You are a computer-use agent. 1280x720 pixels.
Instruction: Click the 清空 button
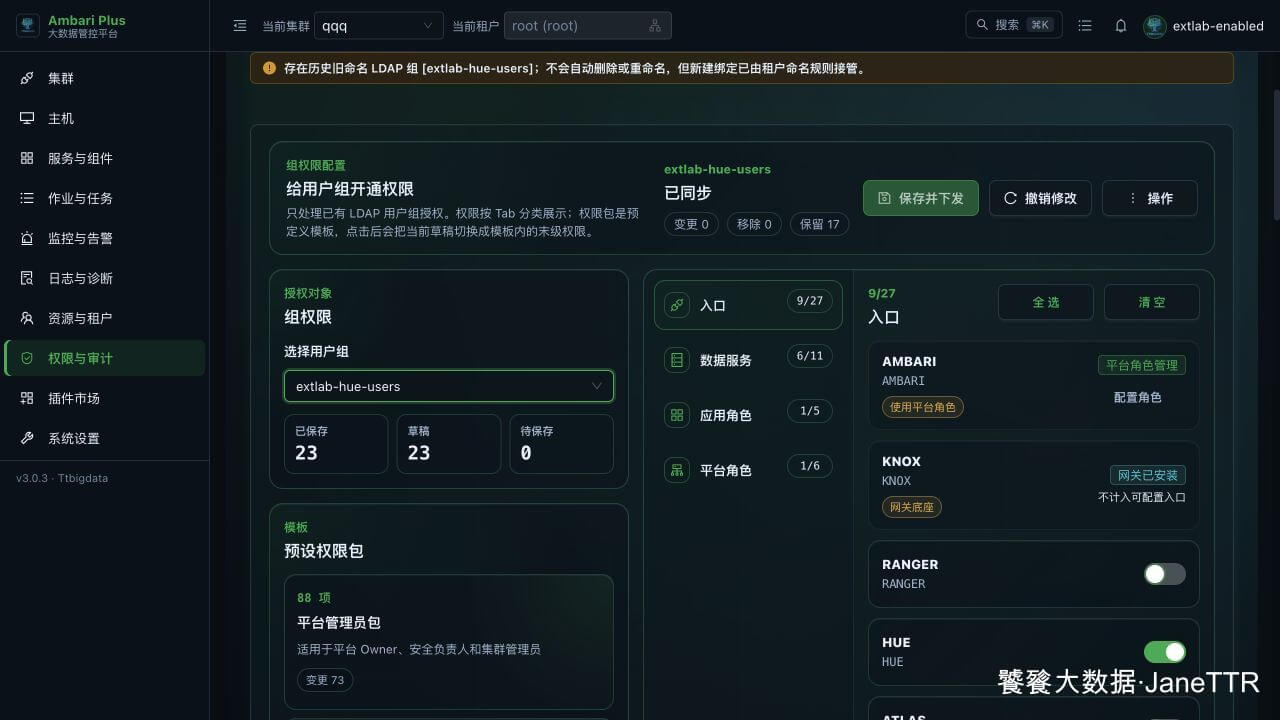pos(1152,302)
